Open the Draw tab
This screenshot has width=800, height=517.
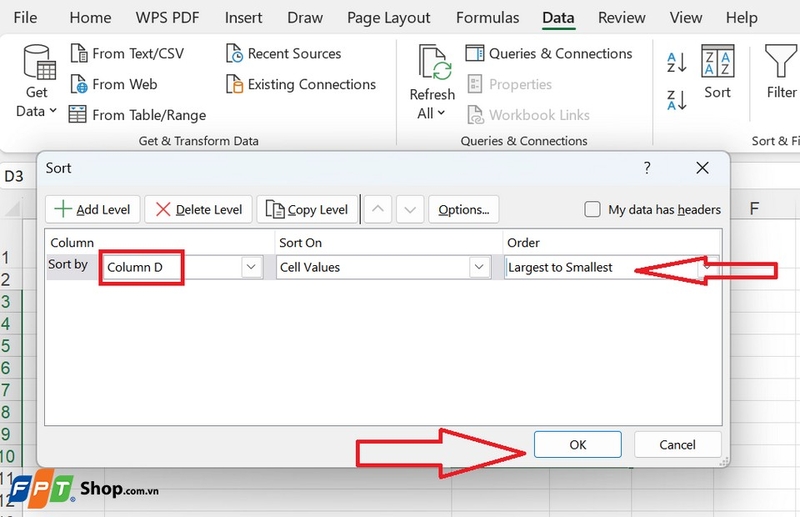click(305, 18)
